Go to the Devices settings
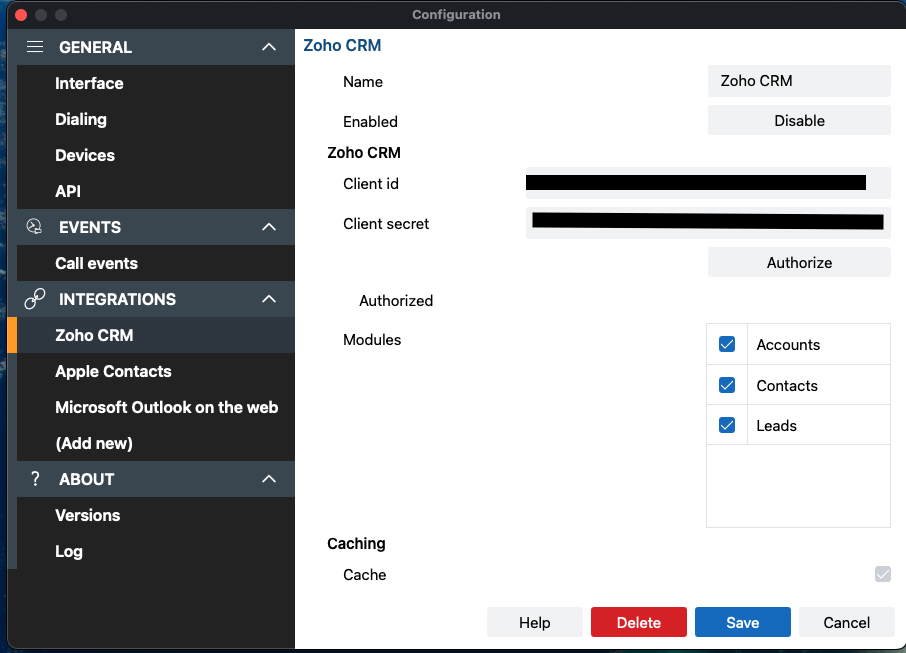 [156, 155]
